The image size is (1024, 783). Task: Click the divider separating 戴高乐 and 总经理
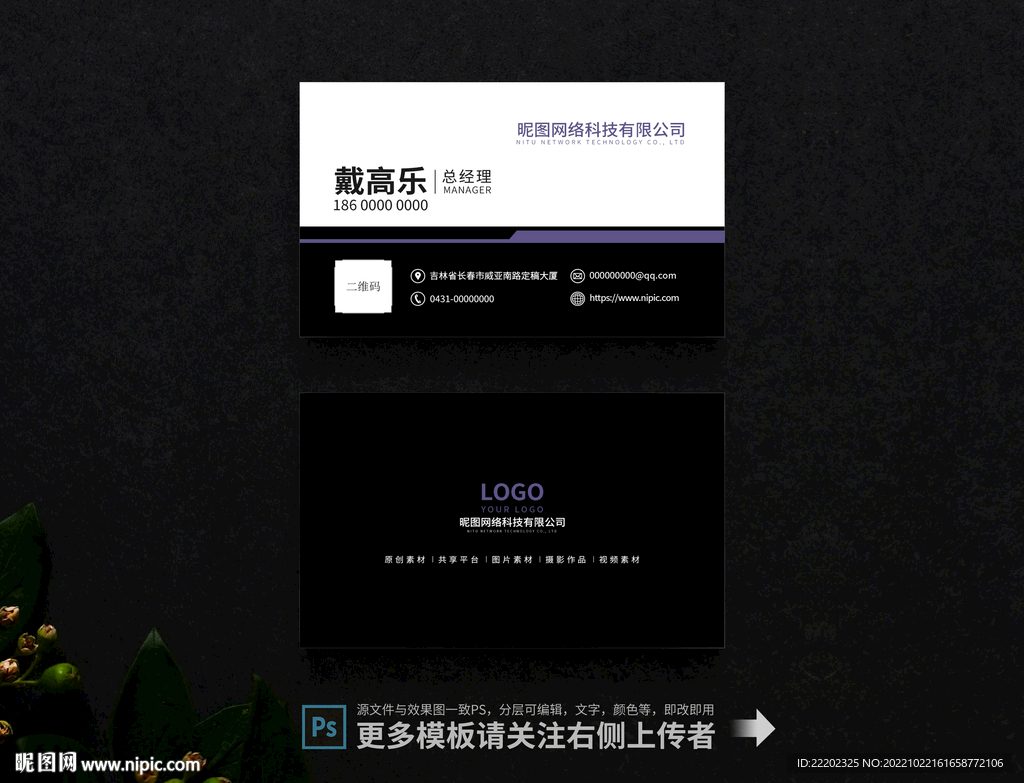coord(434,182)
